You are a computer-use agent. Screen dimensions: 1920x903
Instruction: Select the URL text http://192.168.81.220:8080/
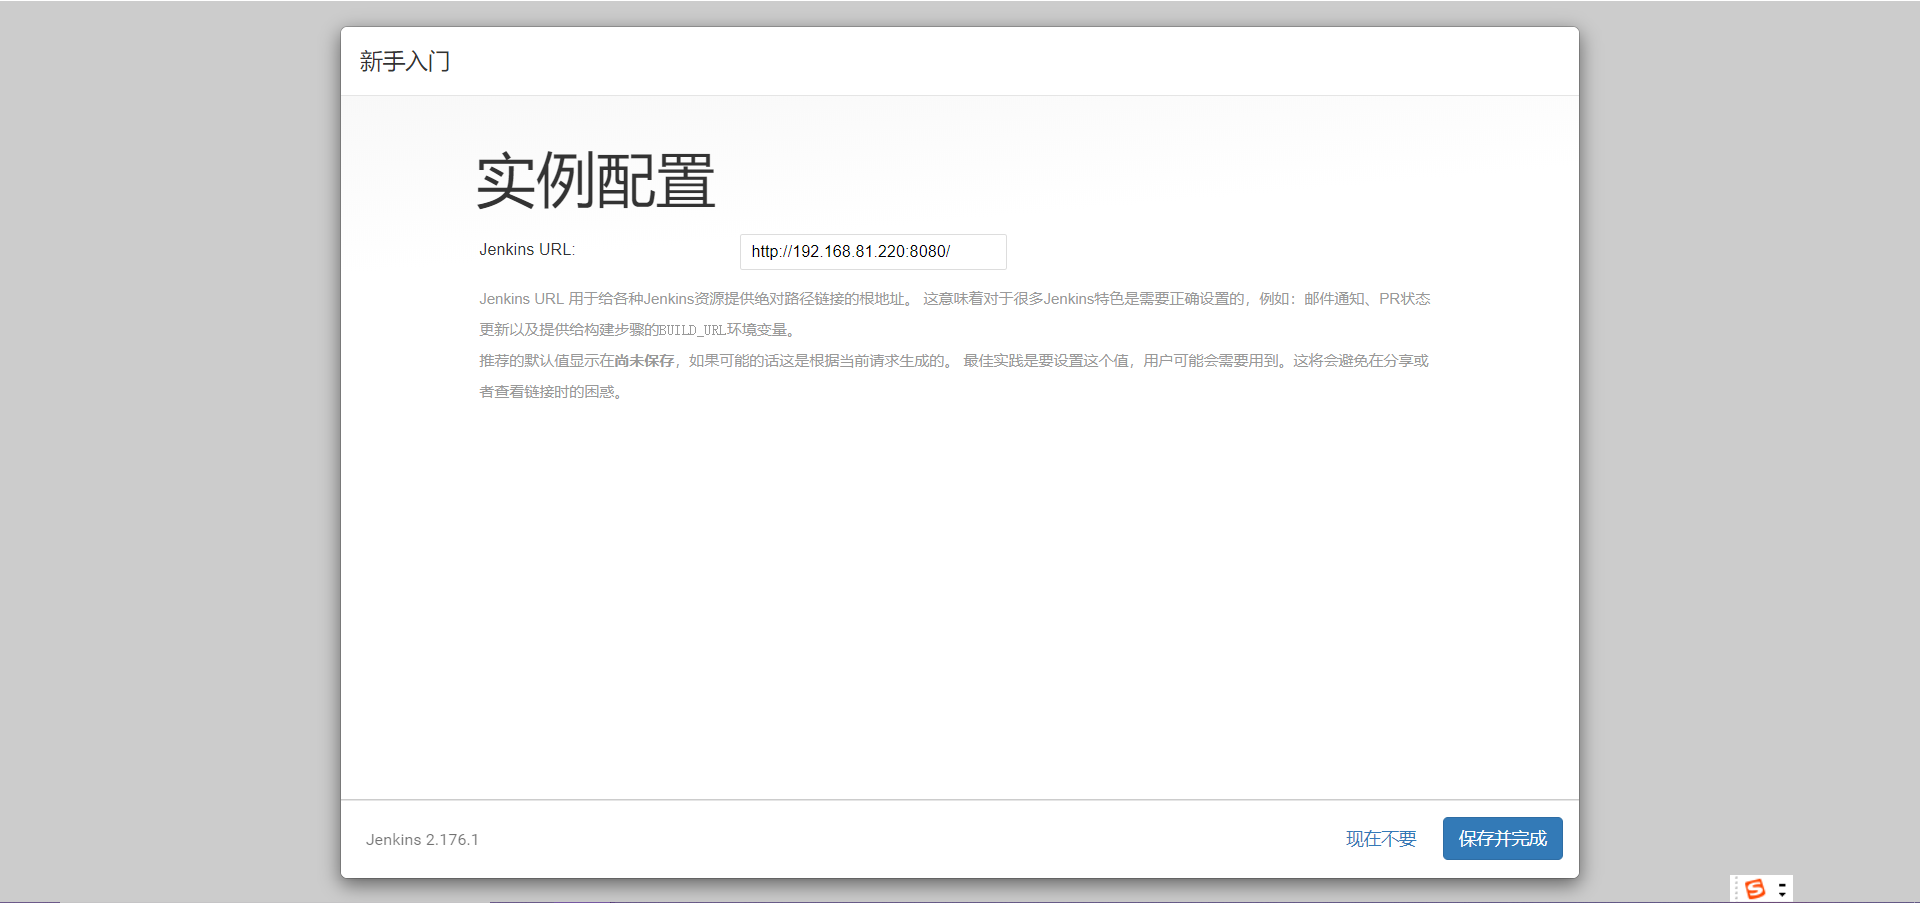click(850, 252)
